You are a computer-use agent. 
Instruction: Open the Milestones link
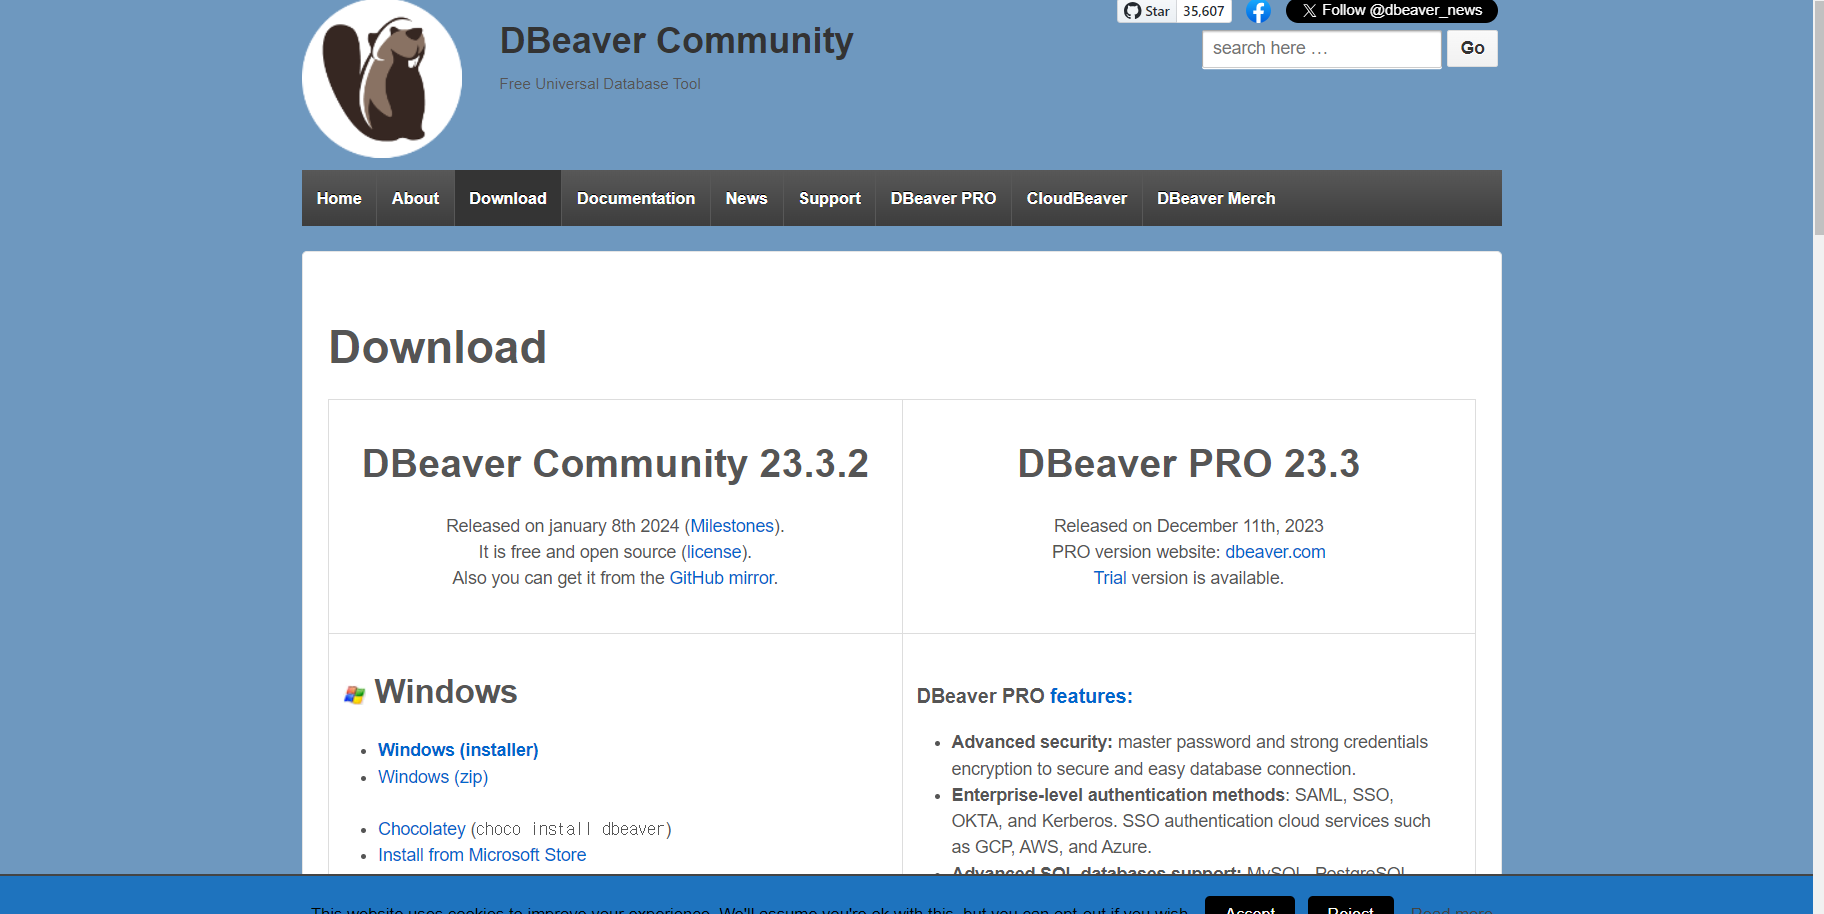[732, 526]
